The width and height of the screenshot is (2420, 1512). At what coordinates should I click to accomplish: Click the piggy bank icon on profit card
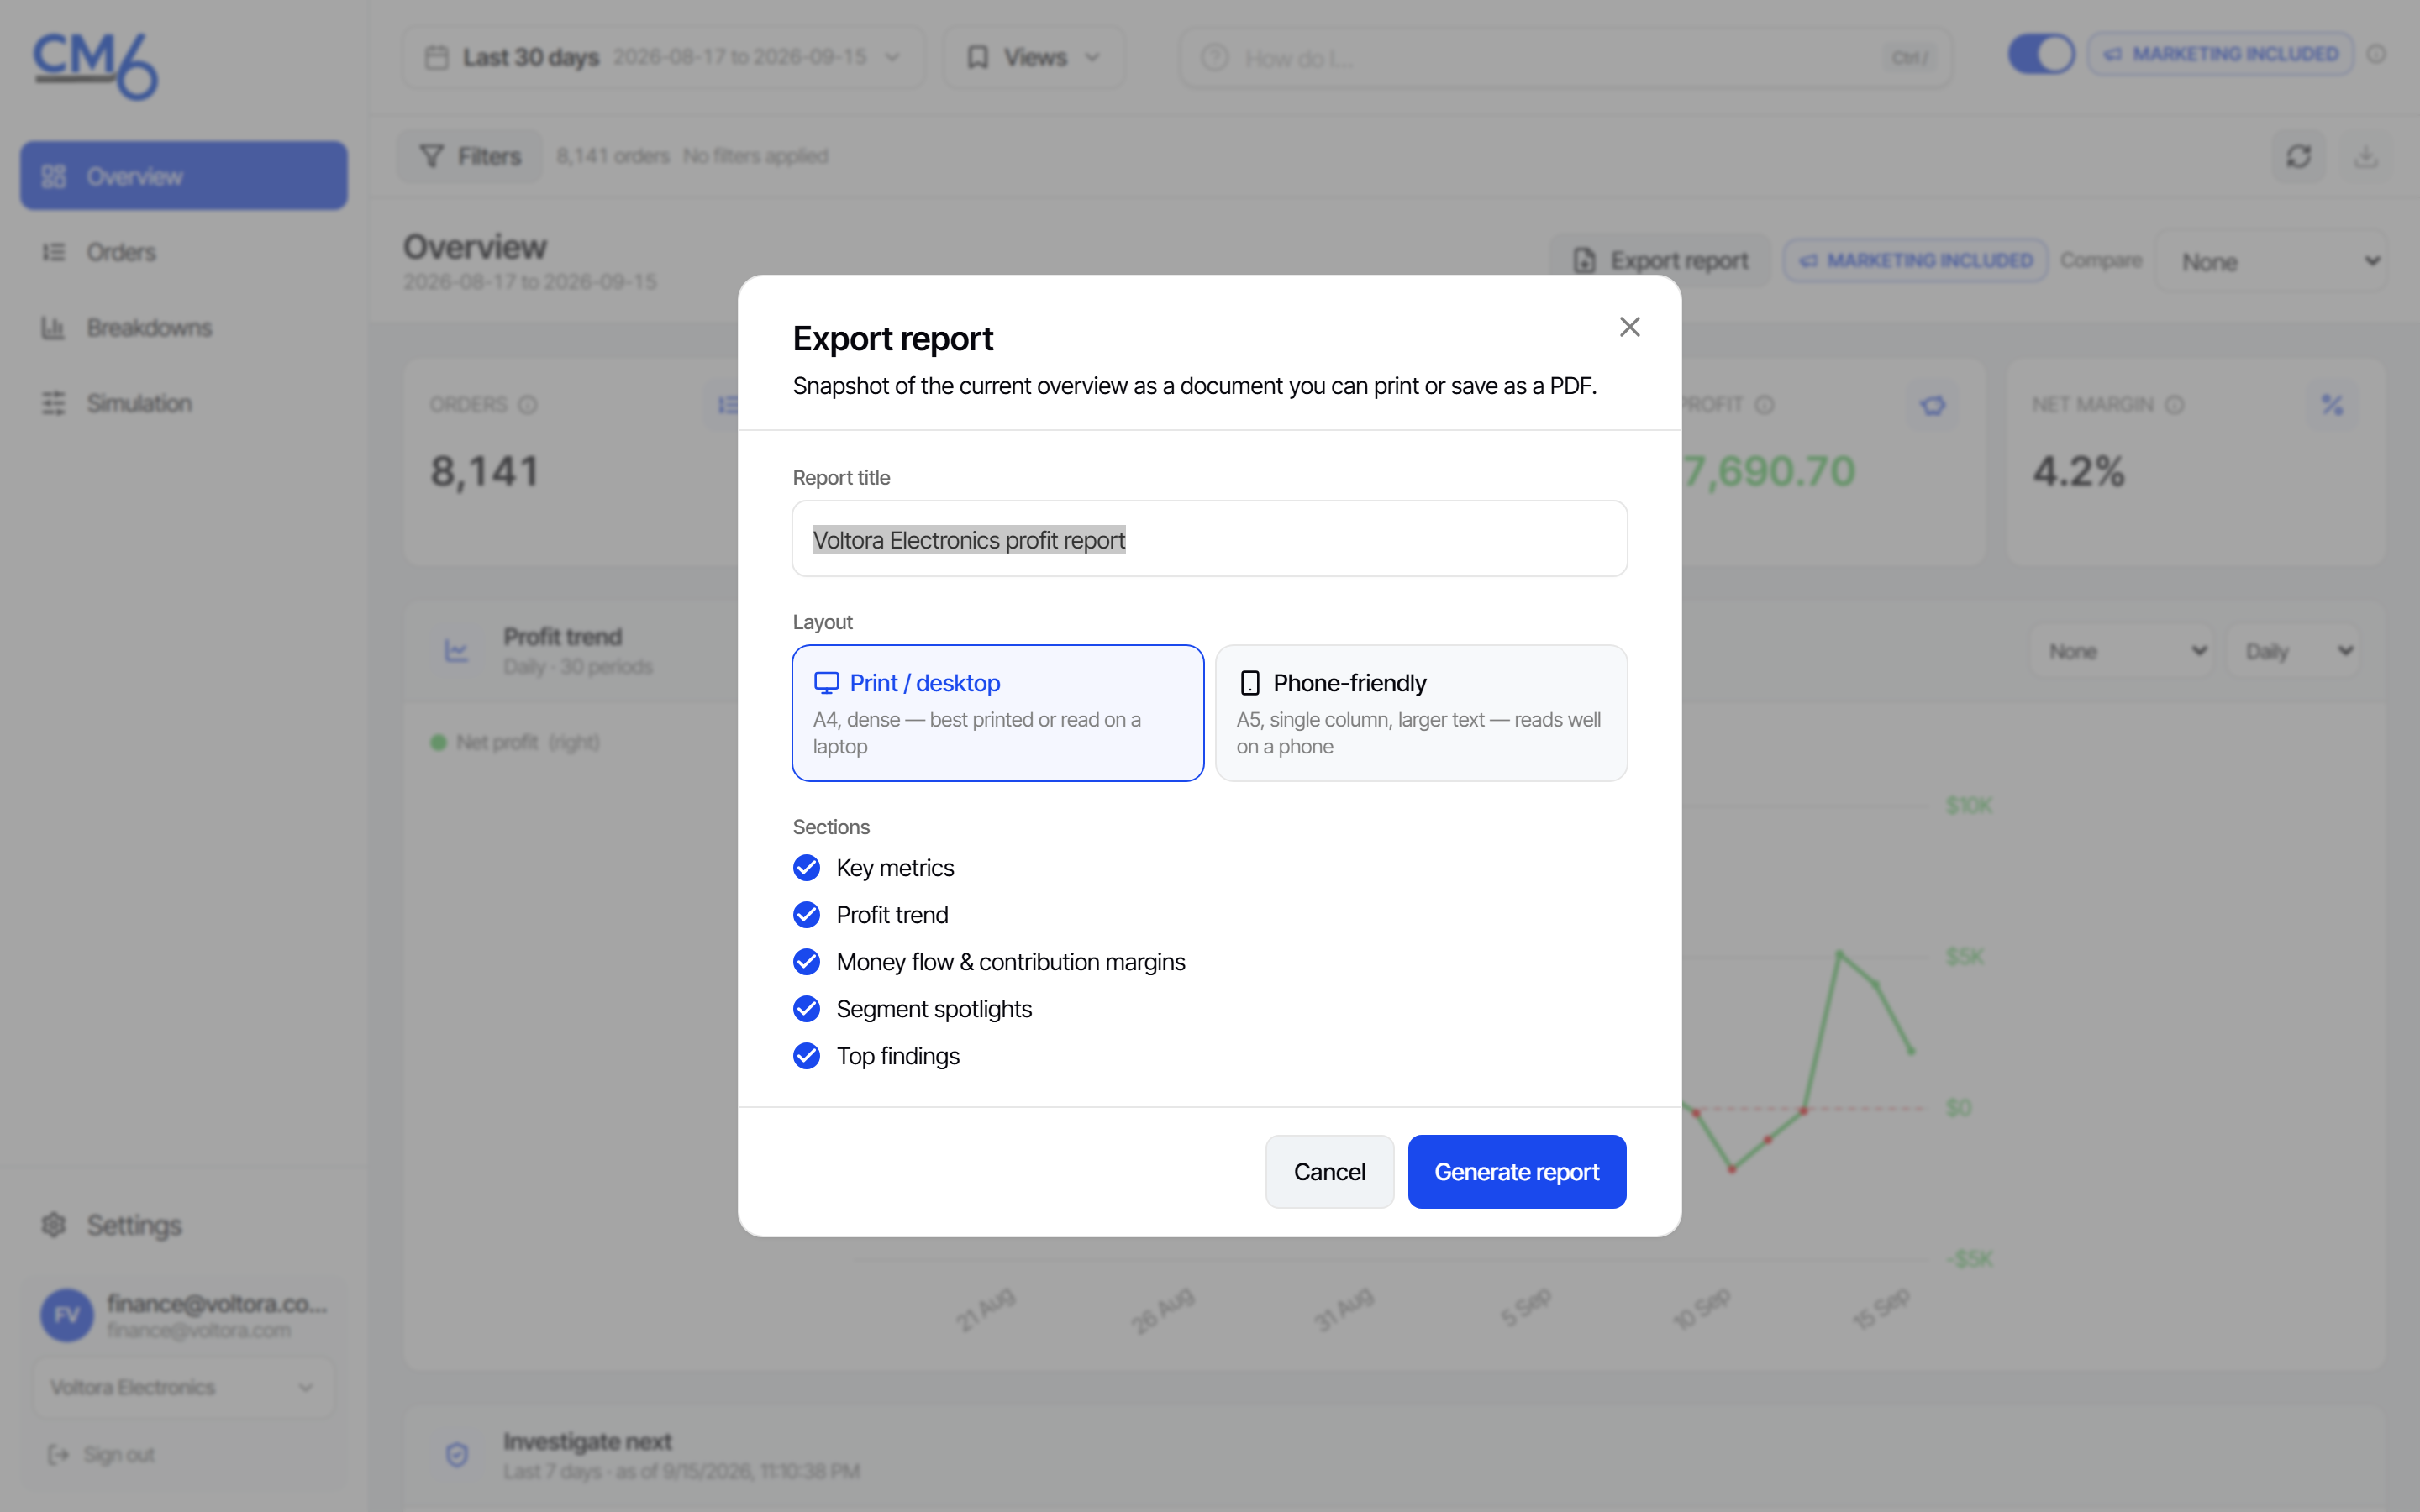tap(1932, 404)
